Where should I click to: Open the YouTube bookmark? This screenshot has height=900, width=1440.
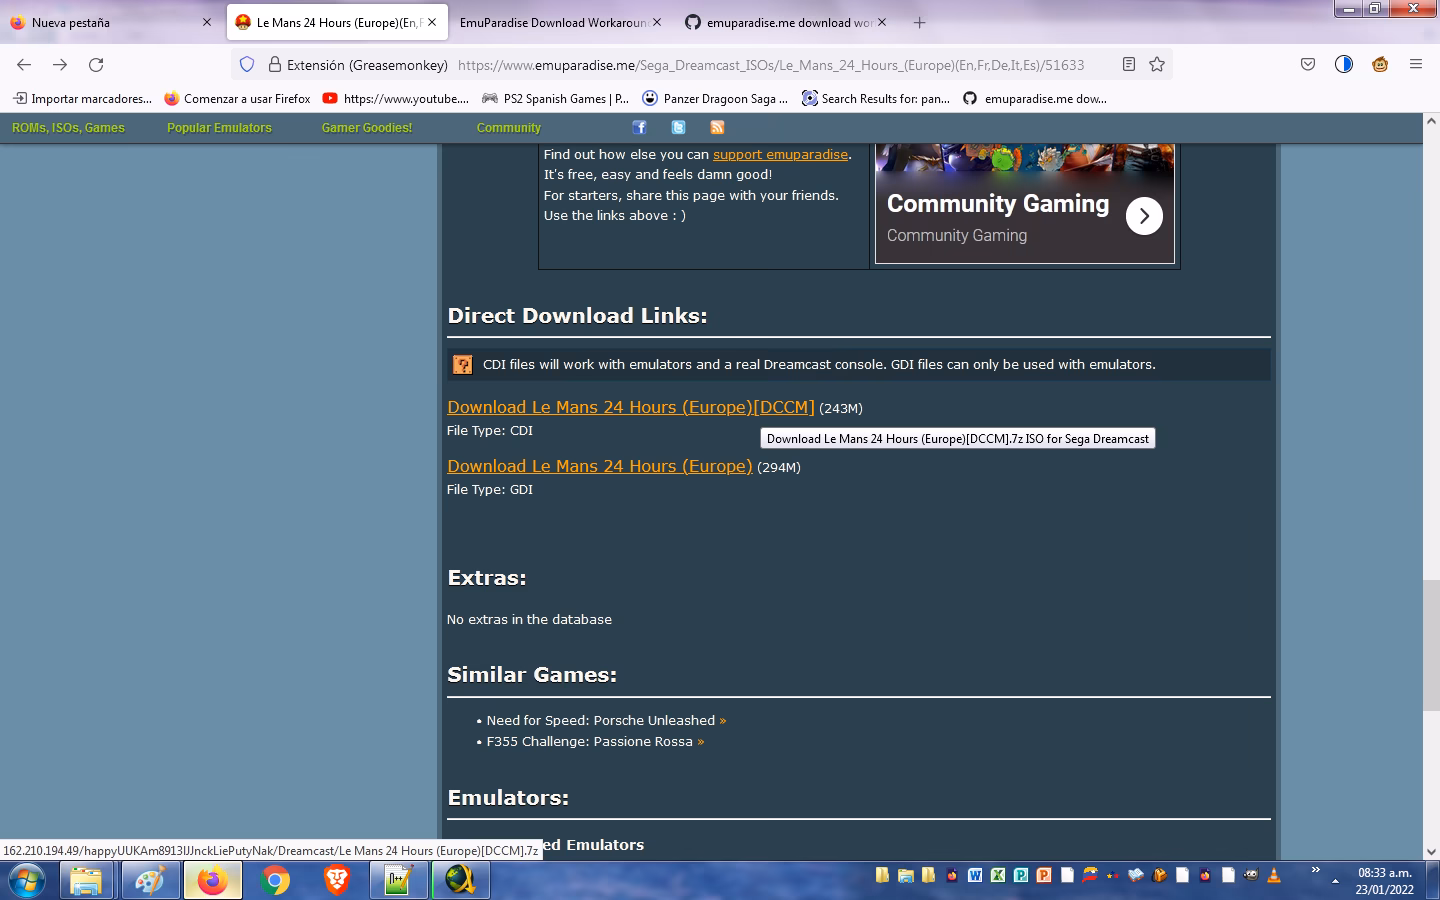click(396, 98)
